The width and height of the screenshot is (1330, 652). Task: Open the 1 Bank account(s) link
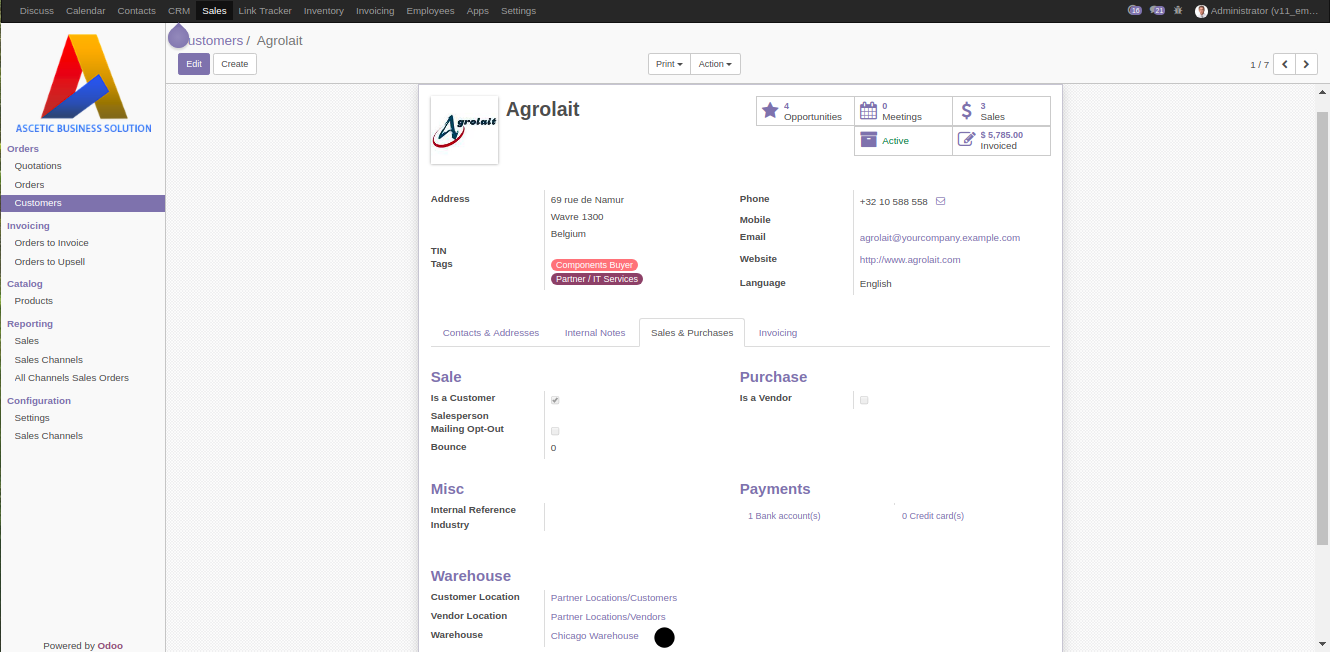click(x=784, y=516)
